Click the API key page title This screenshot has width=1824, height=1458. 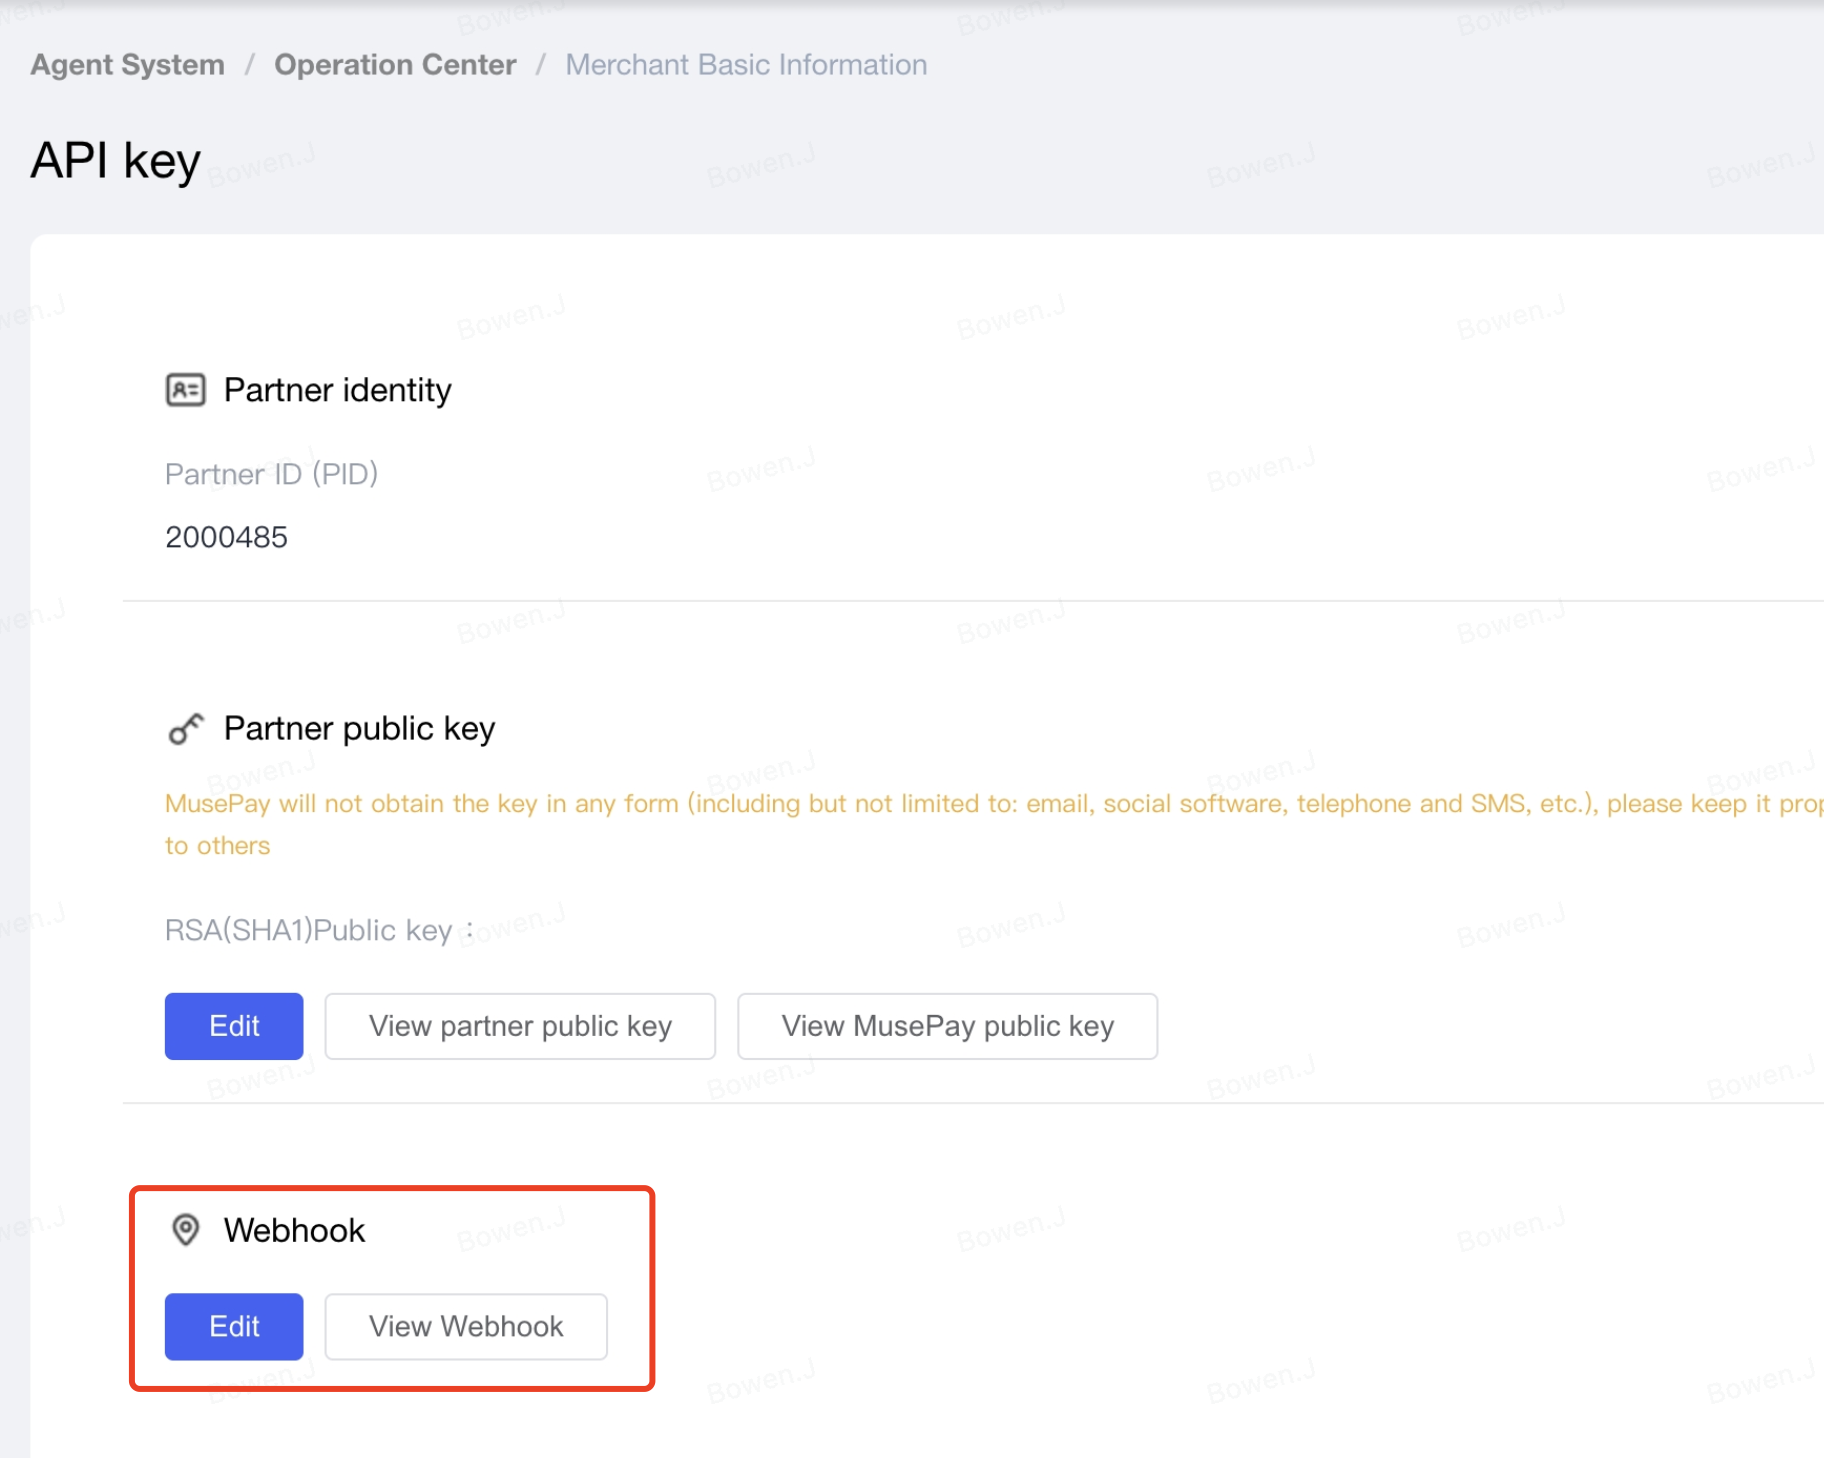pyautogui.click(x=116, y=161)
